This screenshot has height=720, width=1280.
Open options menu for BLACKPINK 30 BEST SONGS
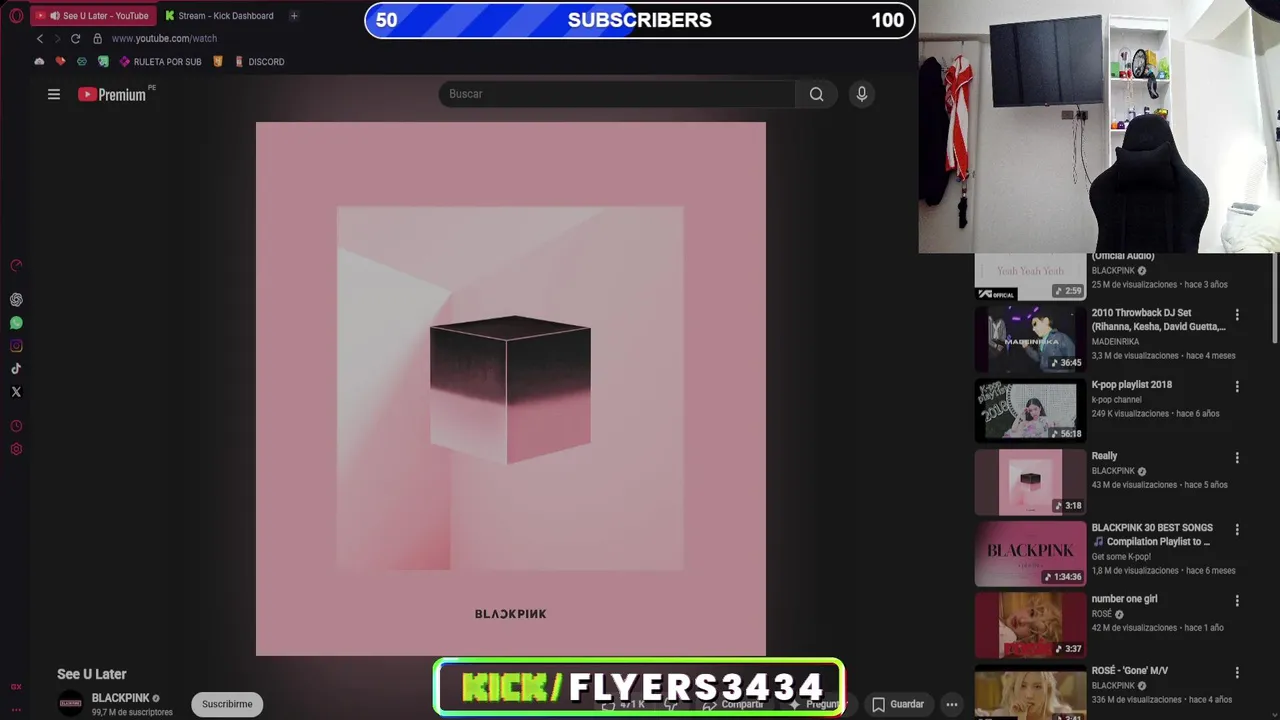click(1237, 529)
